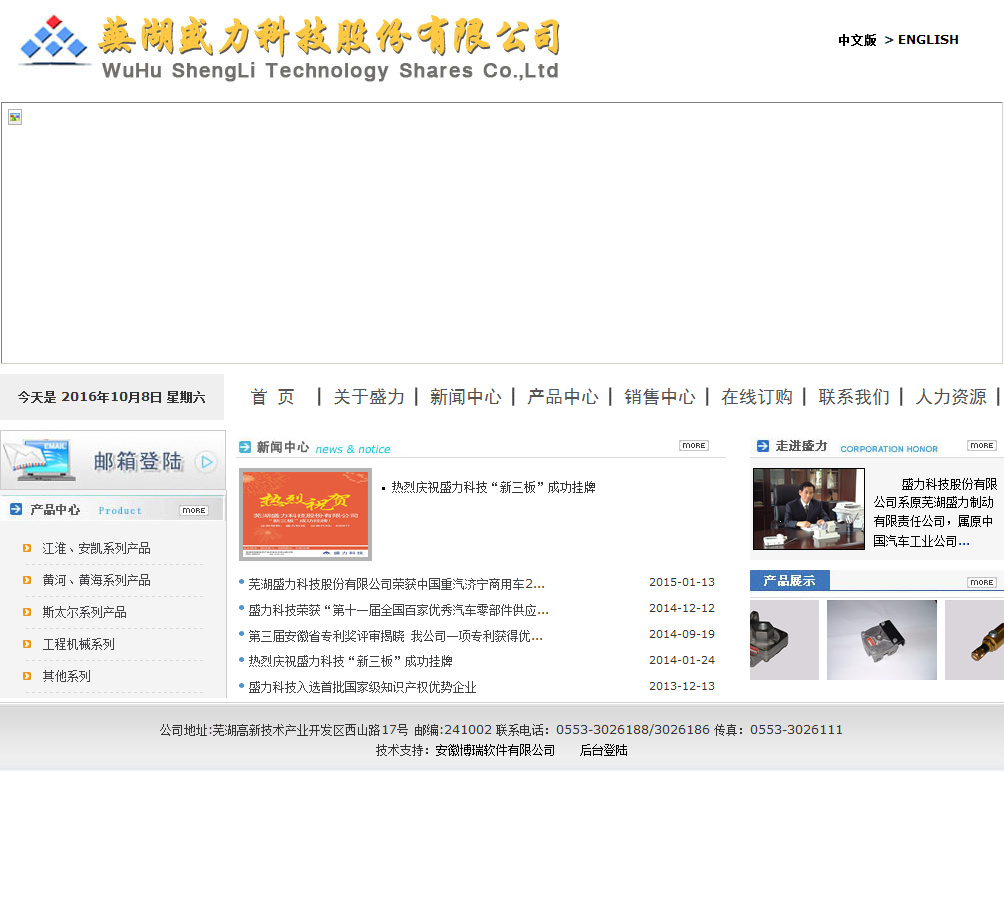This screenshot has height=913, width=1004.
Task: Open news 第三届安徽省专利奖评审揭晓
Action: click(x=395, y=636)
